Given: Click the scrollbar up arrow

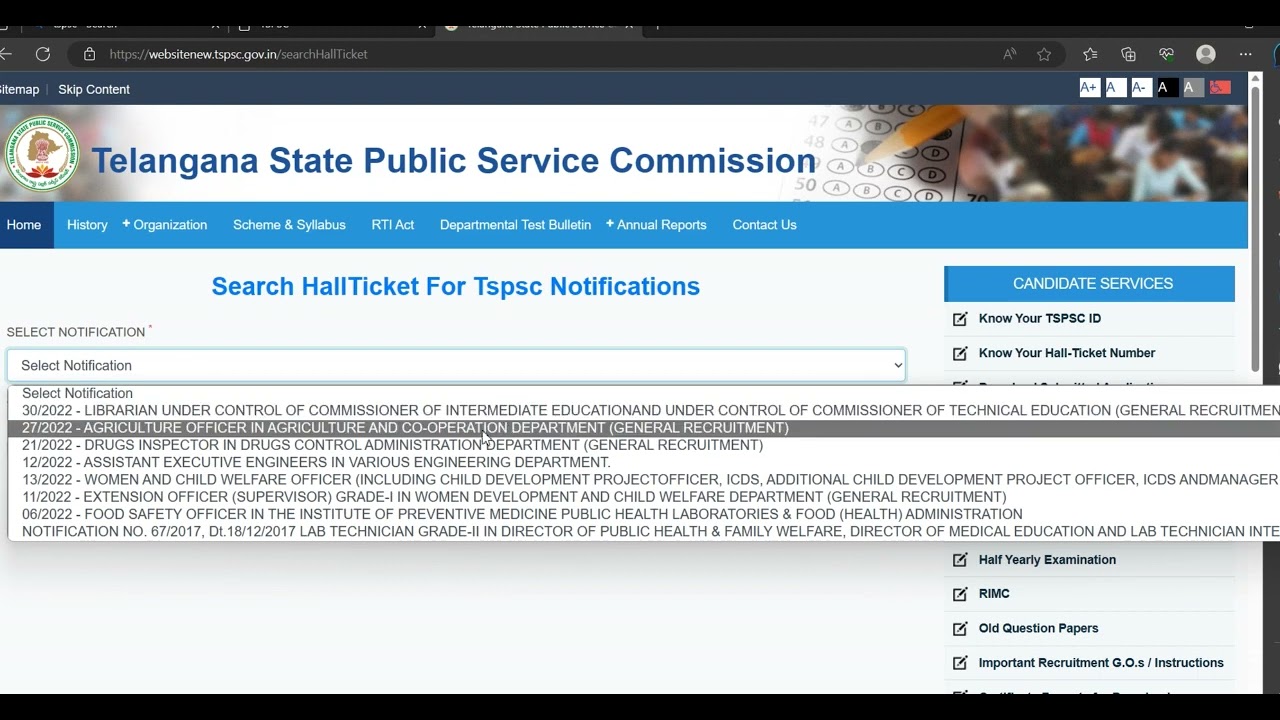Looking at the screenshot, I should (x=1256, y=78).
